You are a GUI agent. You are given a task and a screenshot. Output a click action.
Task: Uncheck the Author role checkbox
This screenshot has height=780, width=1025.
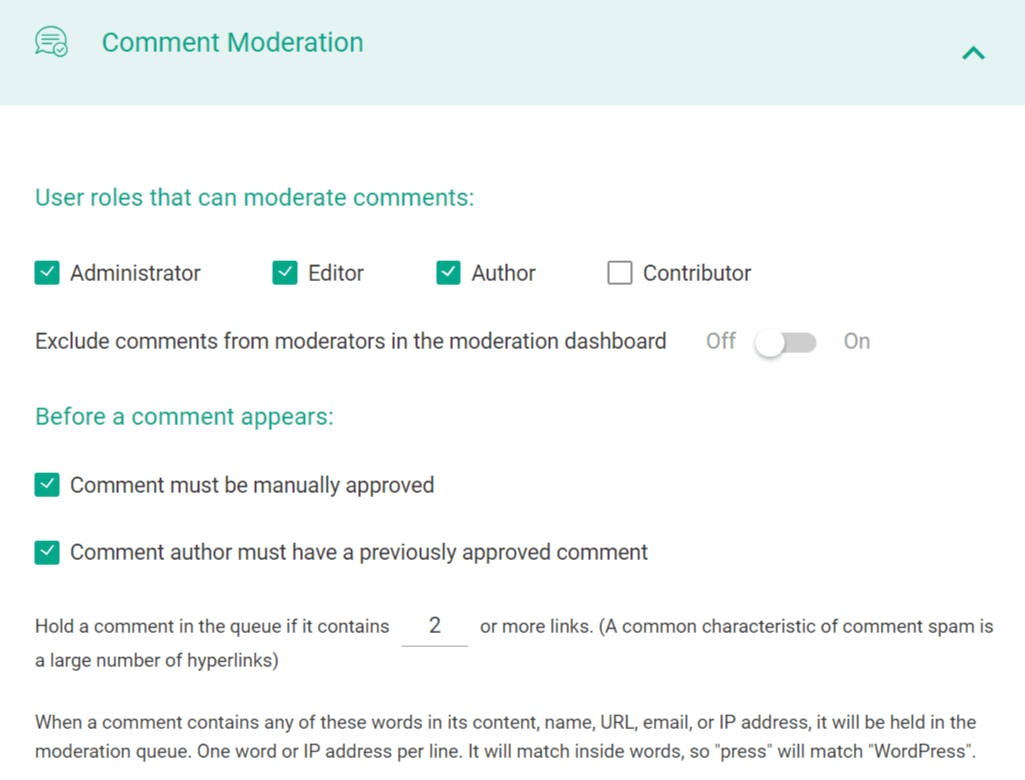pyautogui.click(x=448, y=273)
